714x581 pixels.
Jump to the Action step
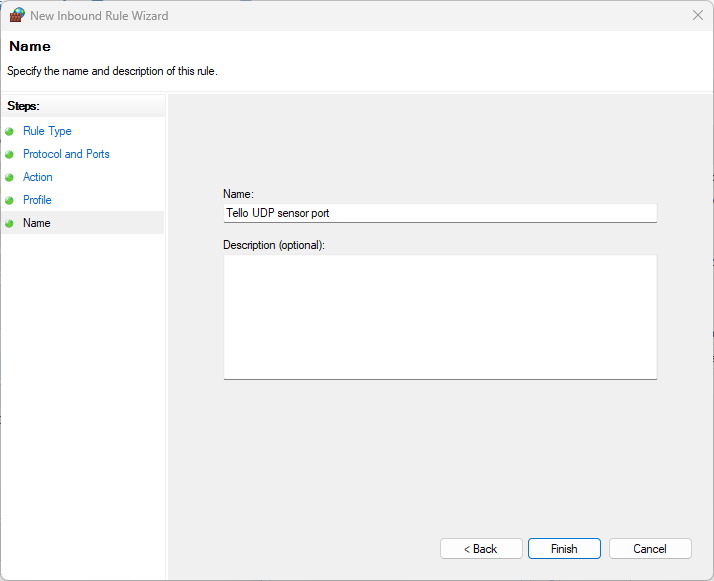[x=38, y=177]
